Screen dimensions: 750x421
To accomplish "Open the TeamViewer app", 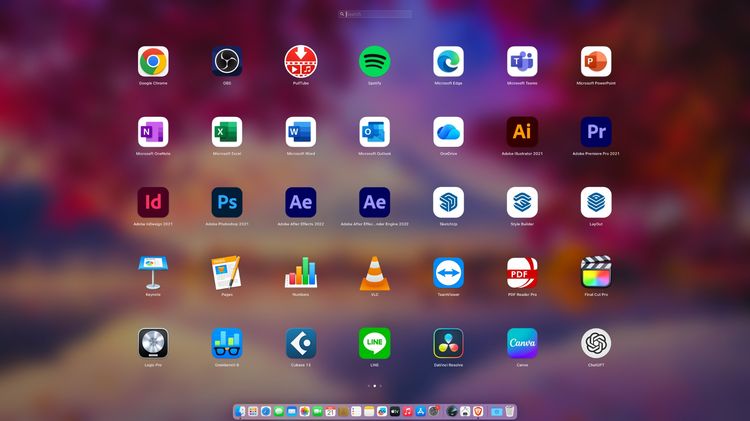I will click(448, 272).
